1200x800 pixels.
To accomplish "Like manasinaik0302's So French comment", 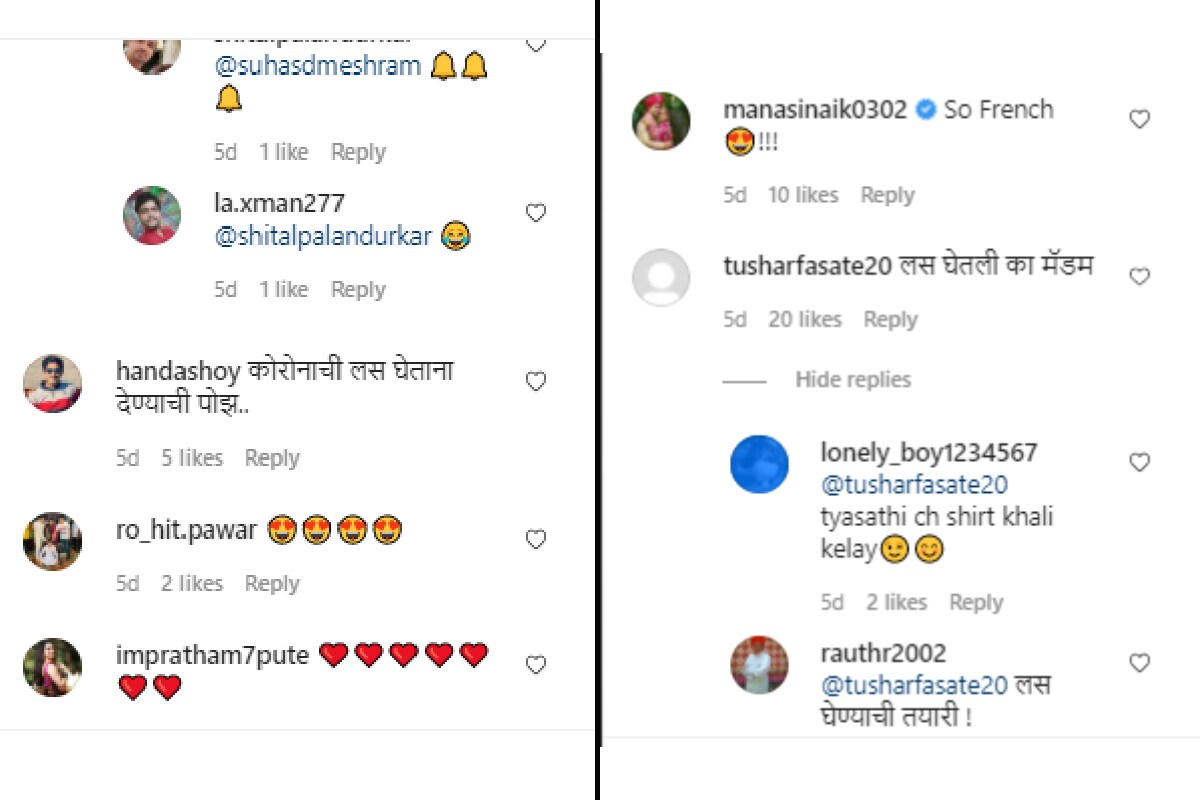I will pos(1139,120).
